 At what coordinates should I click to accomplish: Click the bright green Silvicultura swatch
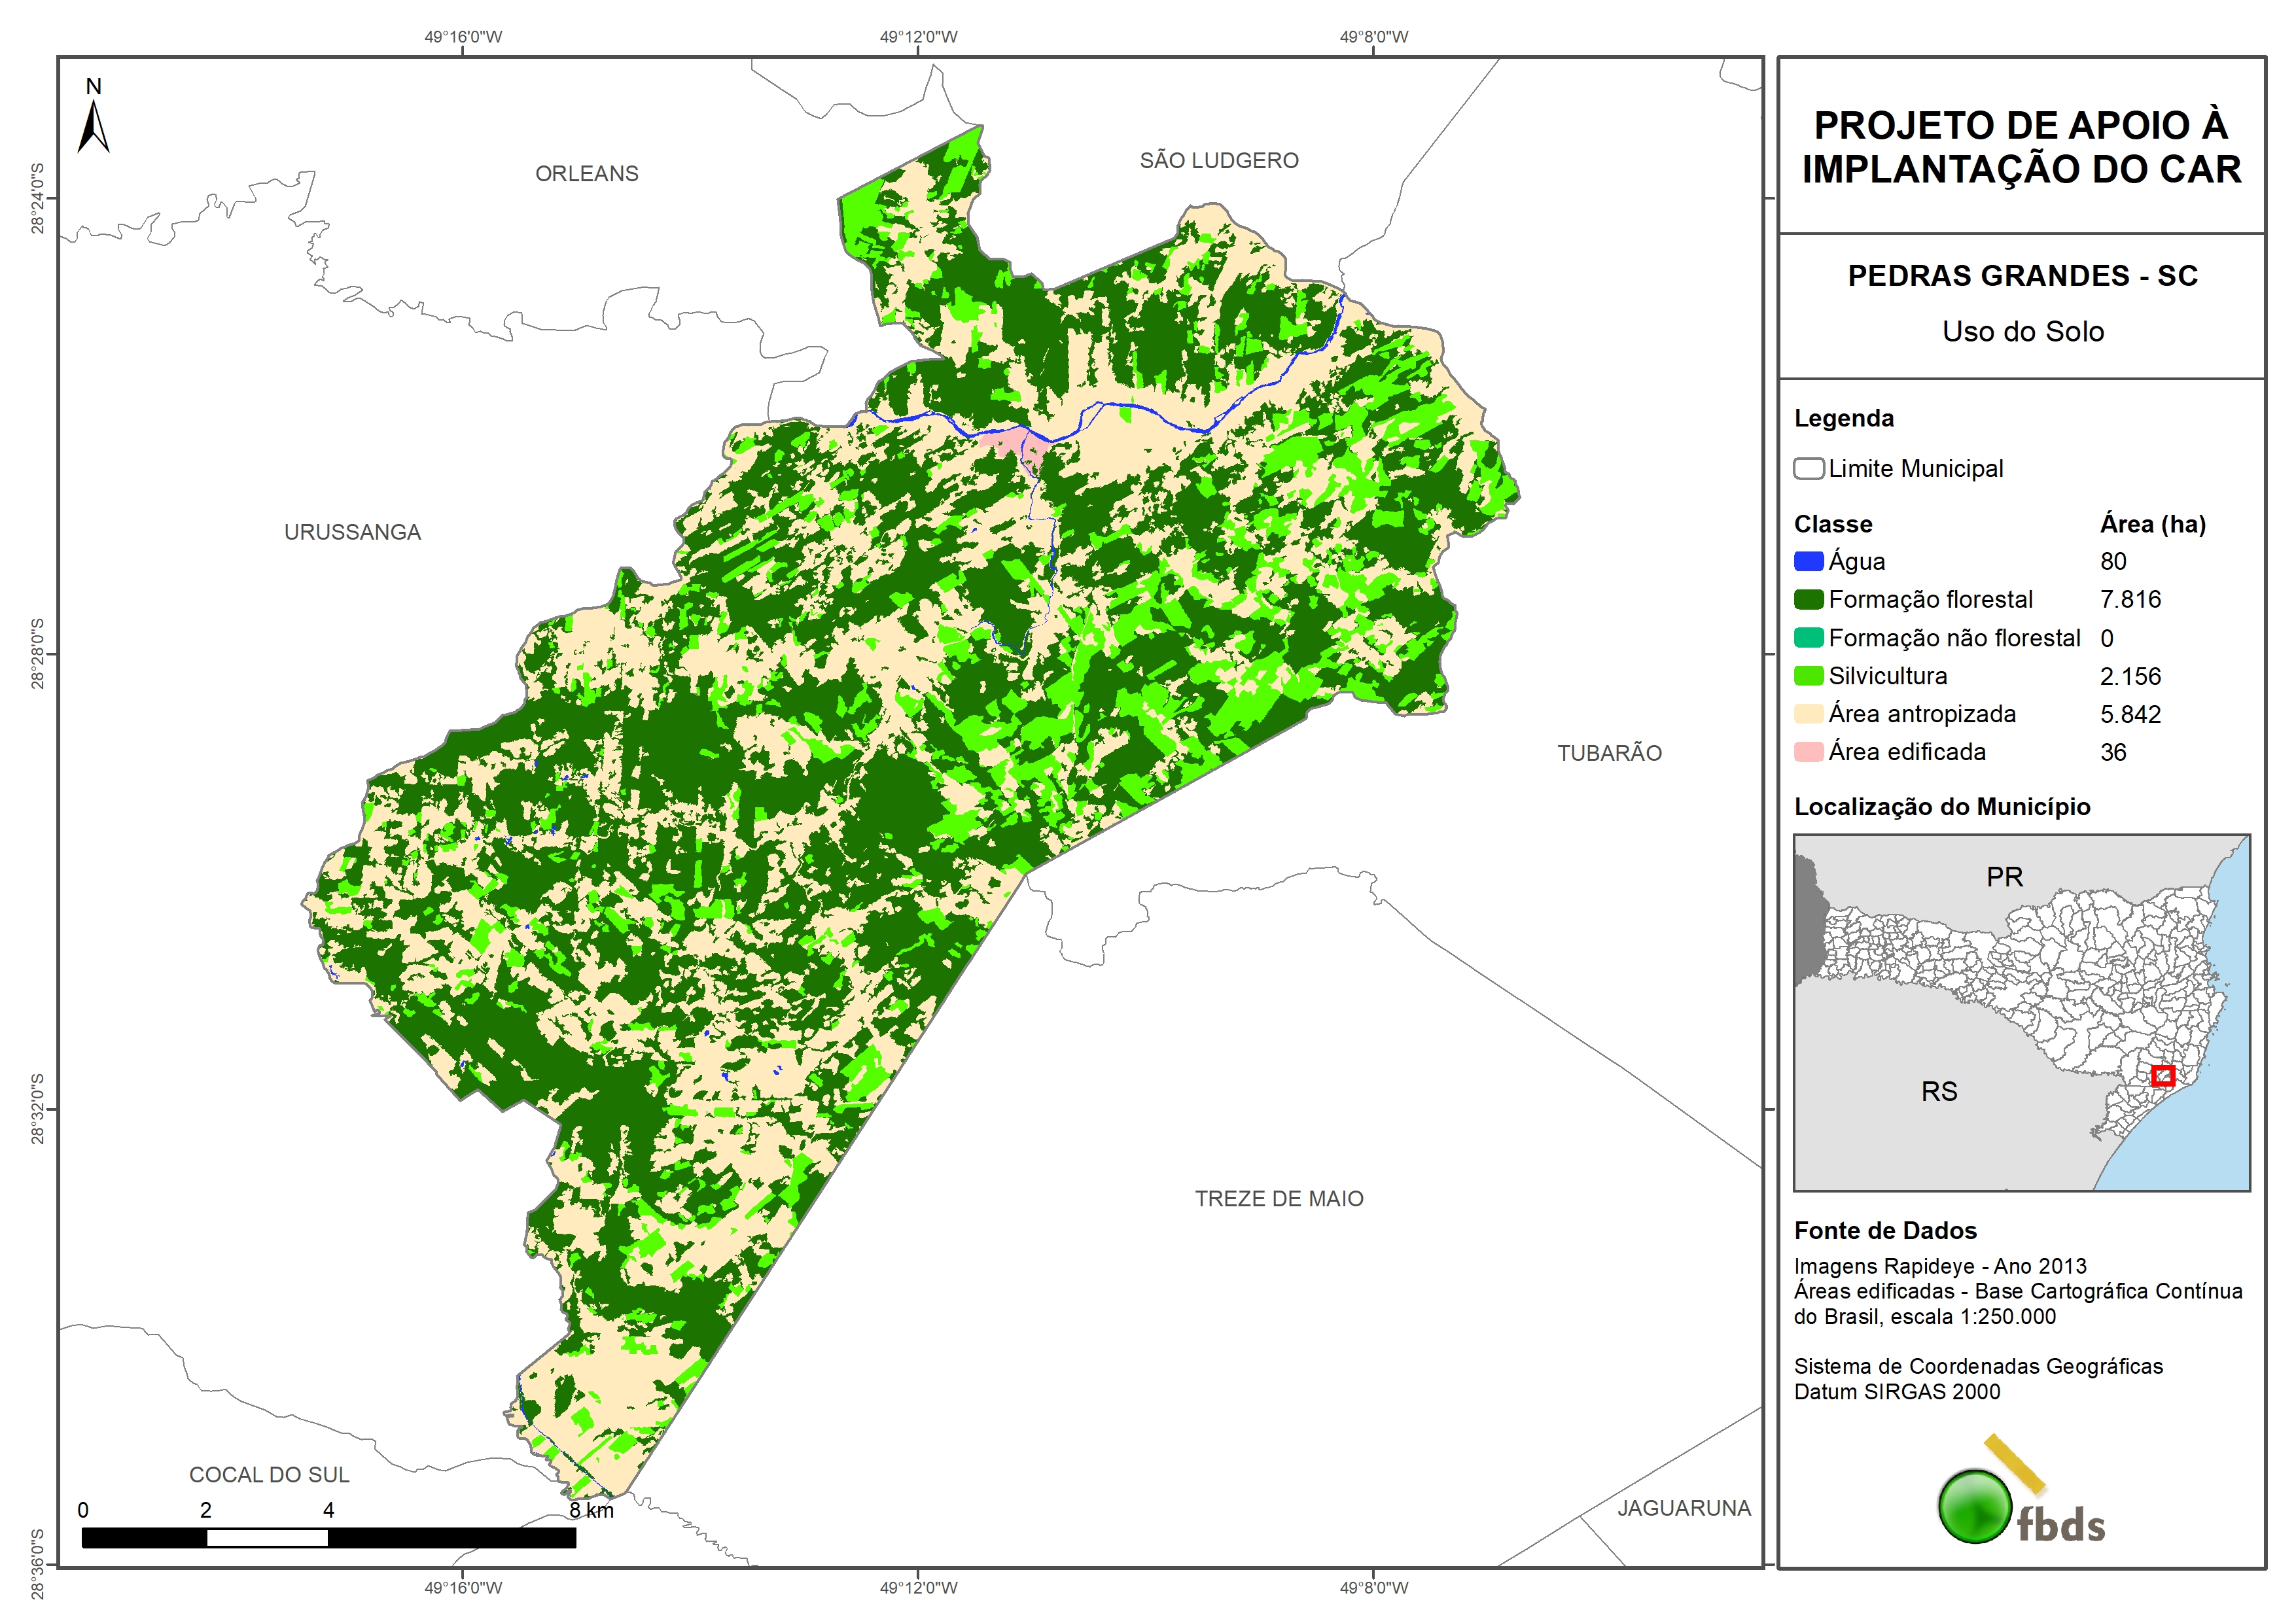(1808, 676)
